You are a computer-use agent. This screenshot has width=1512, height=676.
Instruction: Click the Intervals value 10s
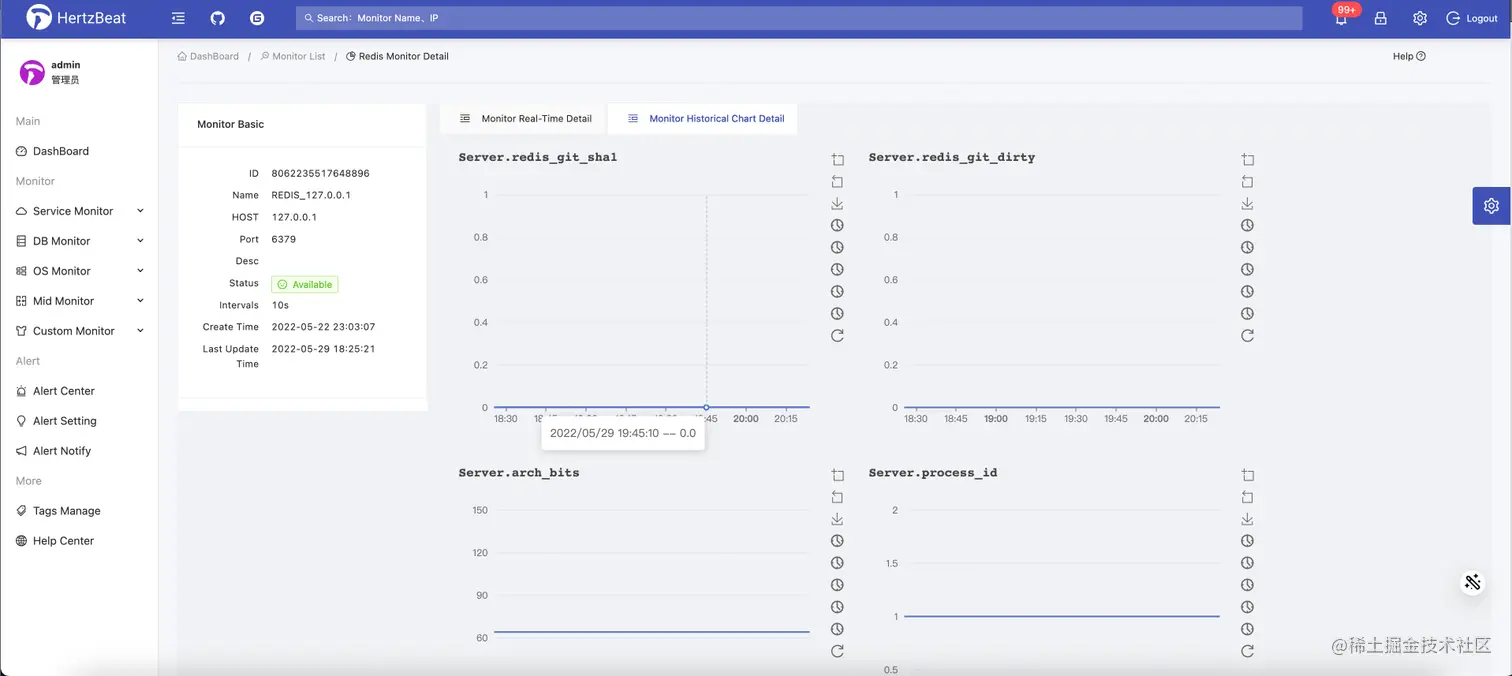[x=280, y=305]
